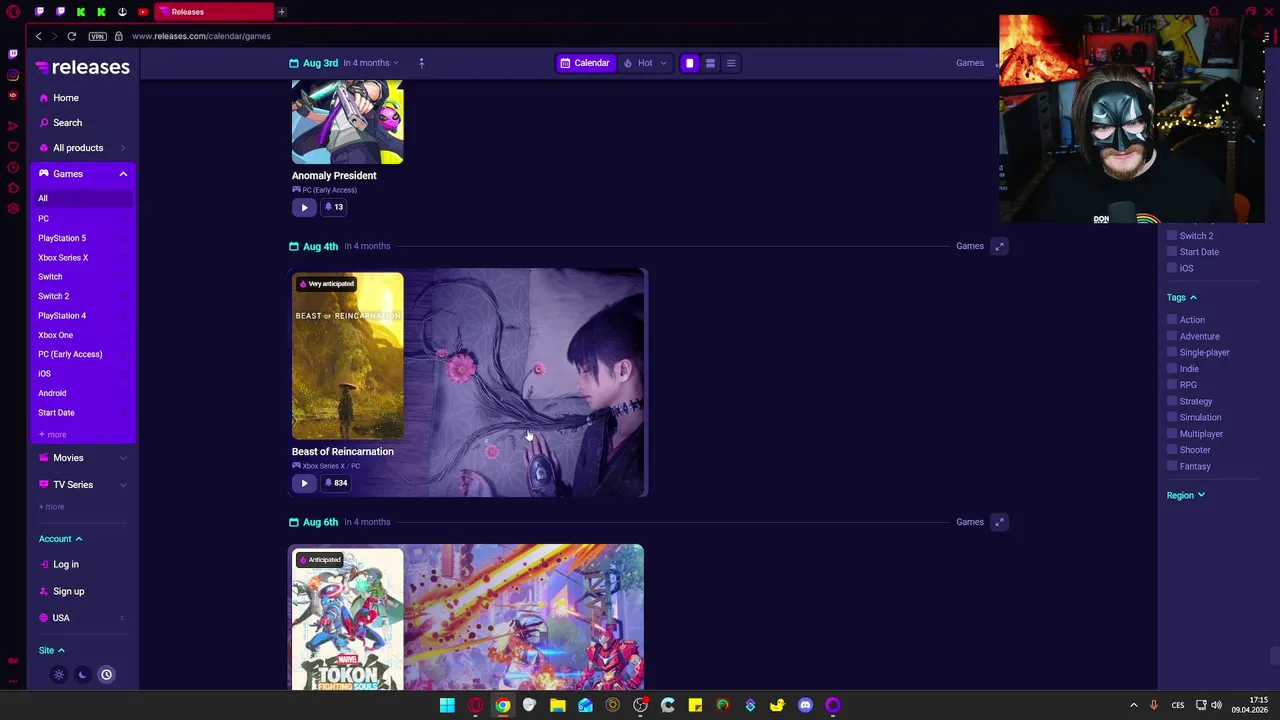
Task: Click the releases logo in sidebar
Action: coord(82,67)
